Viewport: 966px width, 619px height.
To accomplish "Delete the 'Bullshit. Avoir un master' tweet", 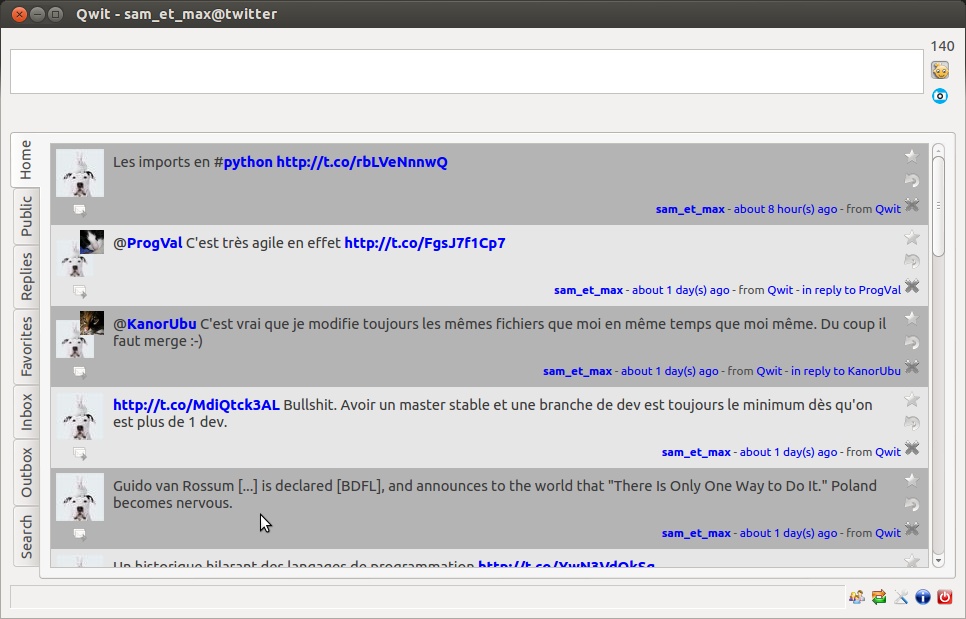I will (912, 448).
